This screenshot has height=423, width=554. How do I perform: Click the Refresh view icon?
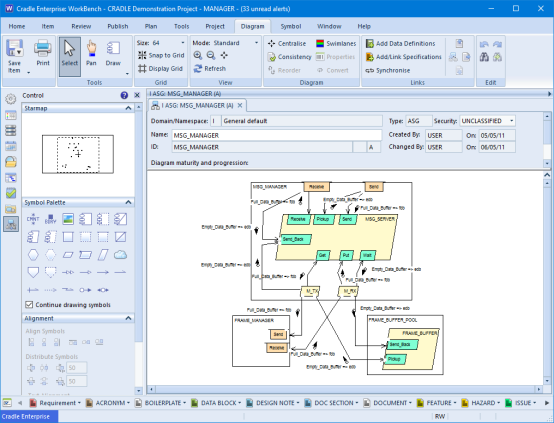tap(210, 69)
